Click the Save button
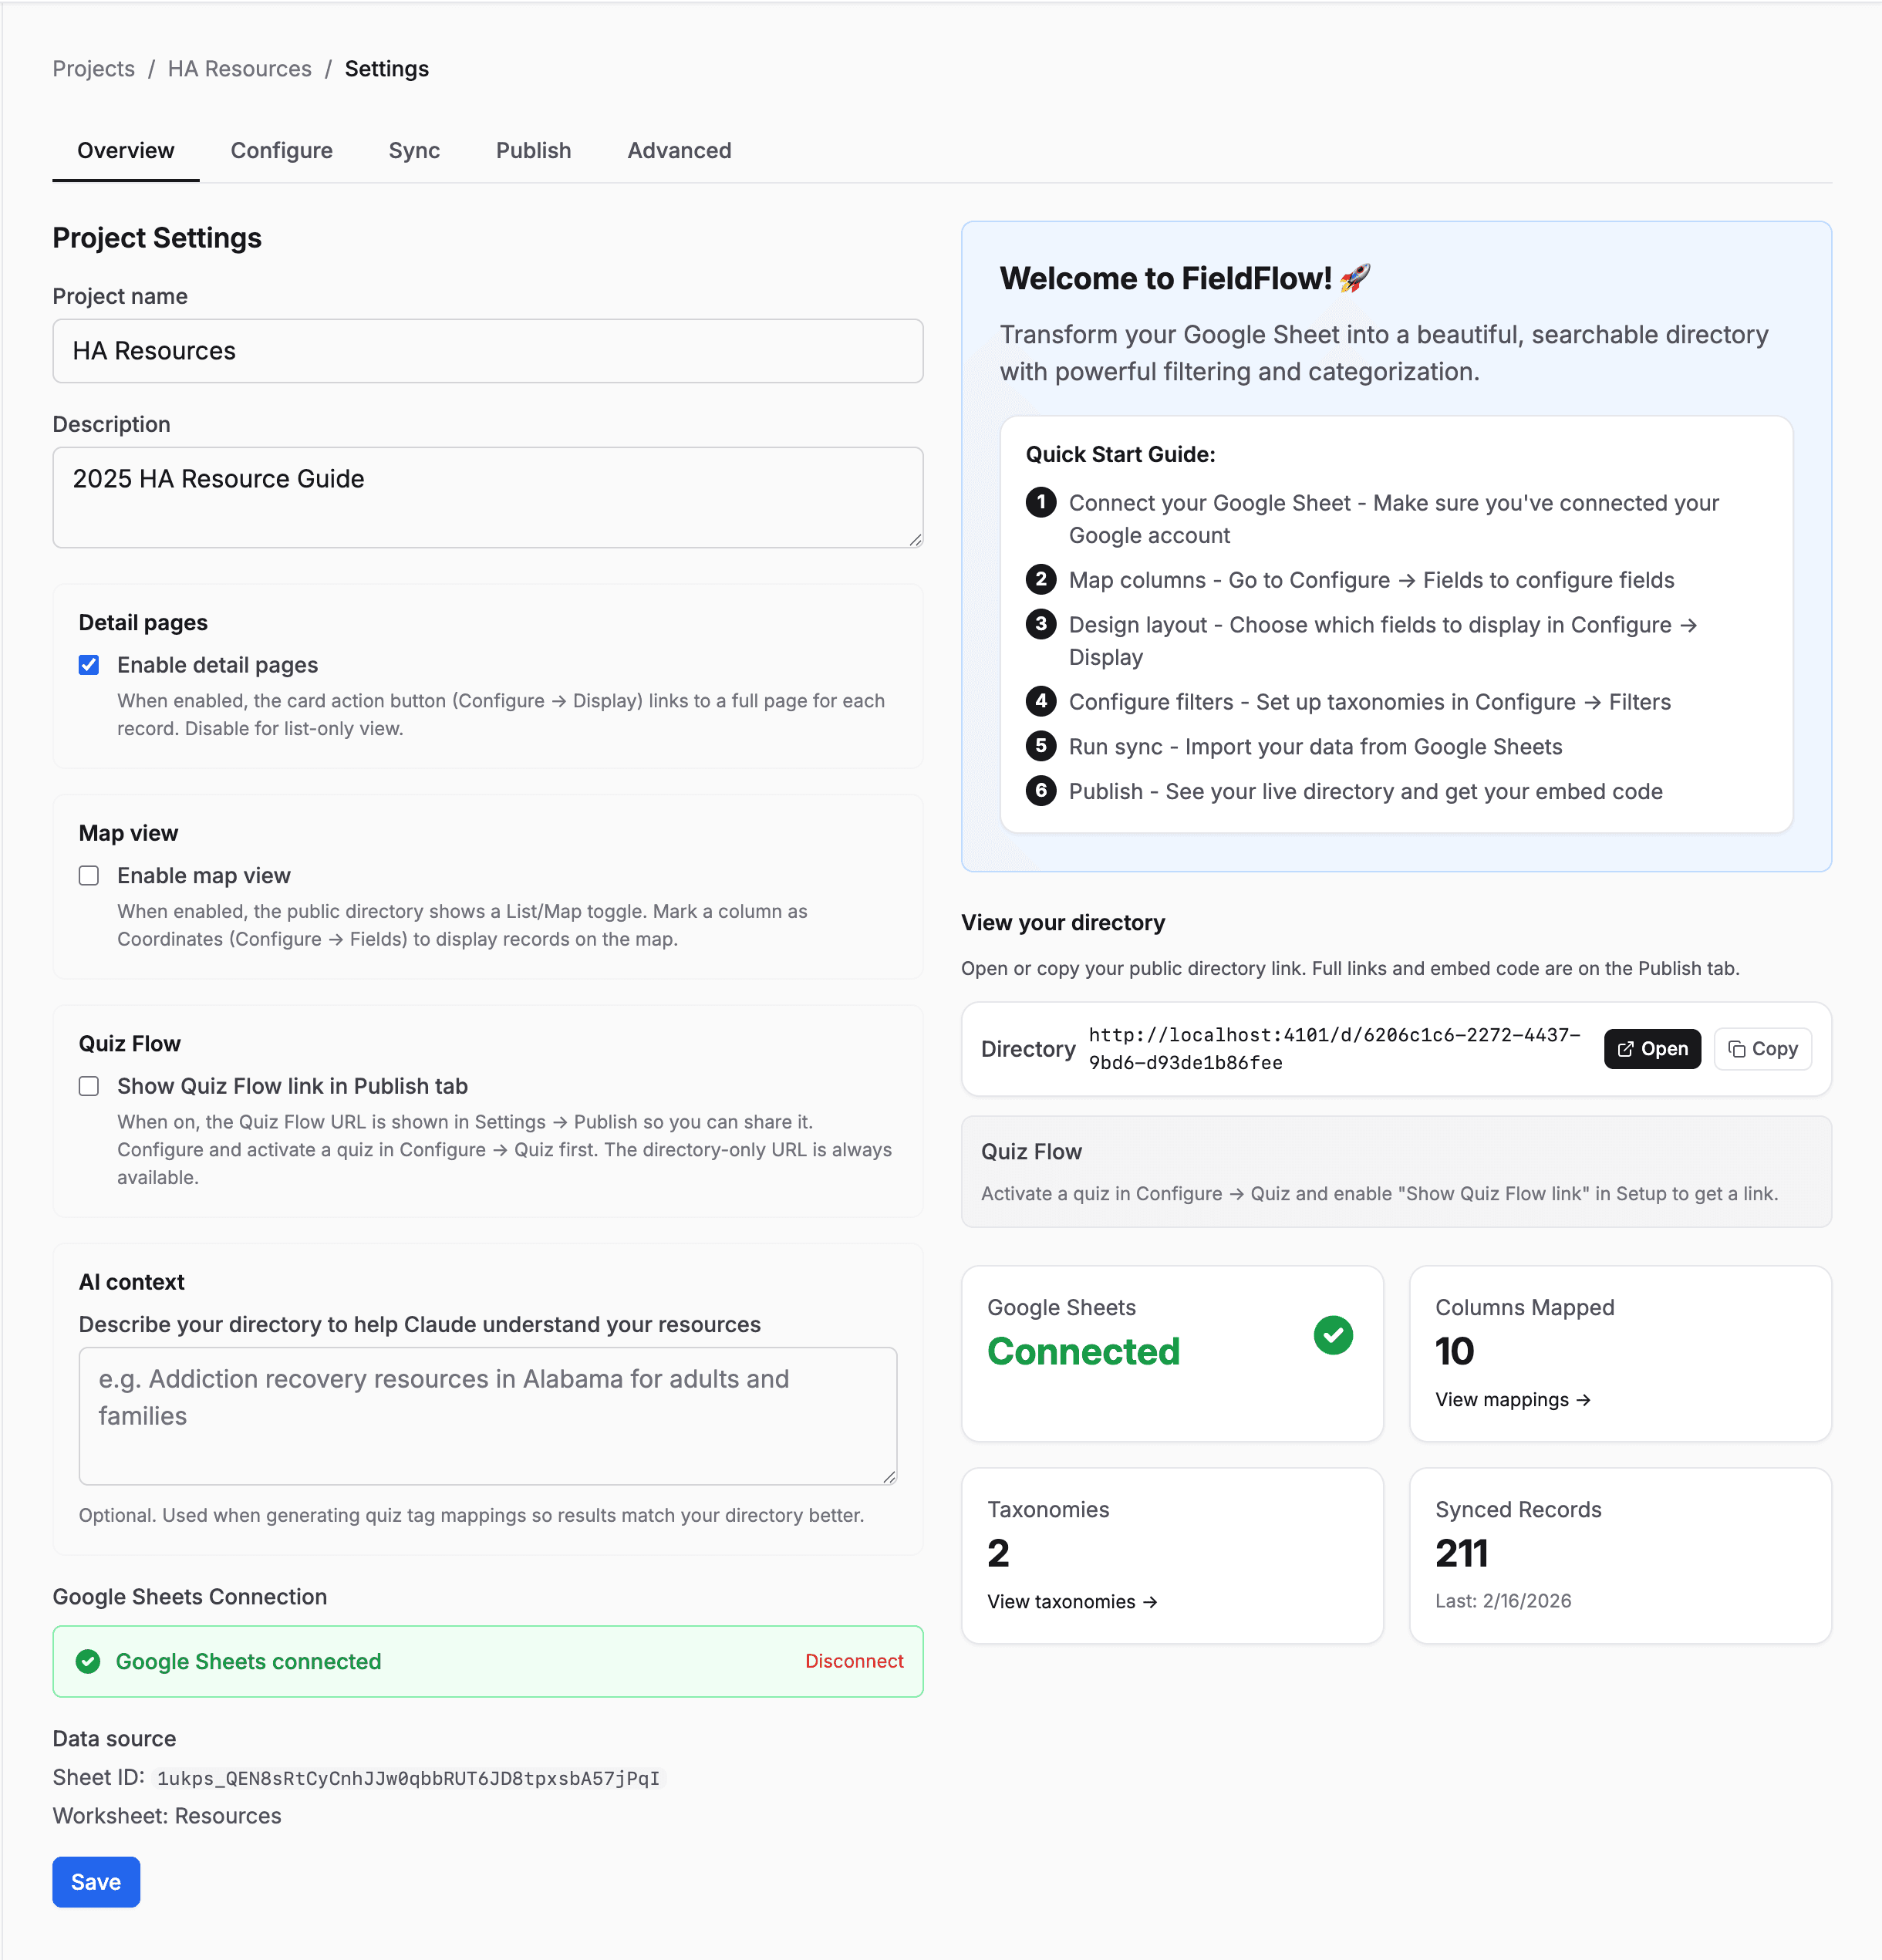This screenshot has width=1882, height=1960. (96, 1881)
